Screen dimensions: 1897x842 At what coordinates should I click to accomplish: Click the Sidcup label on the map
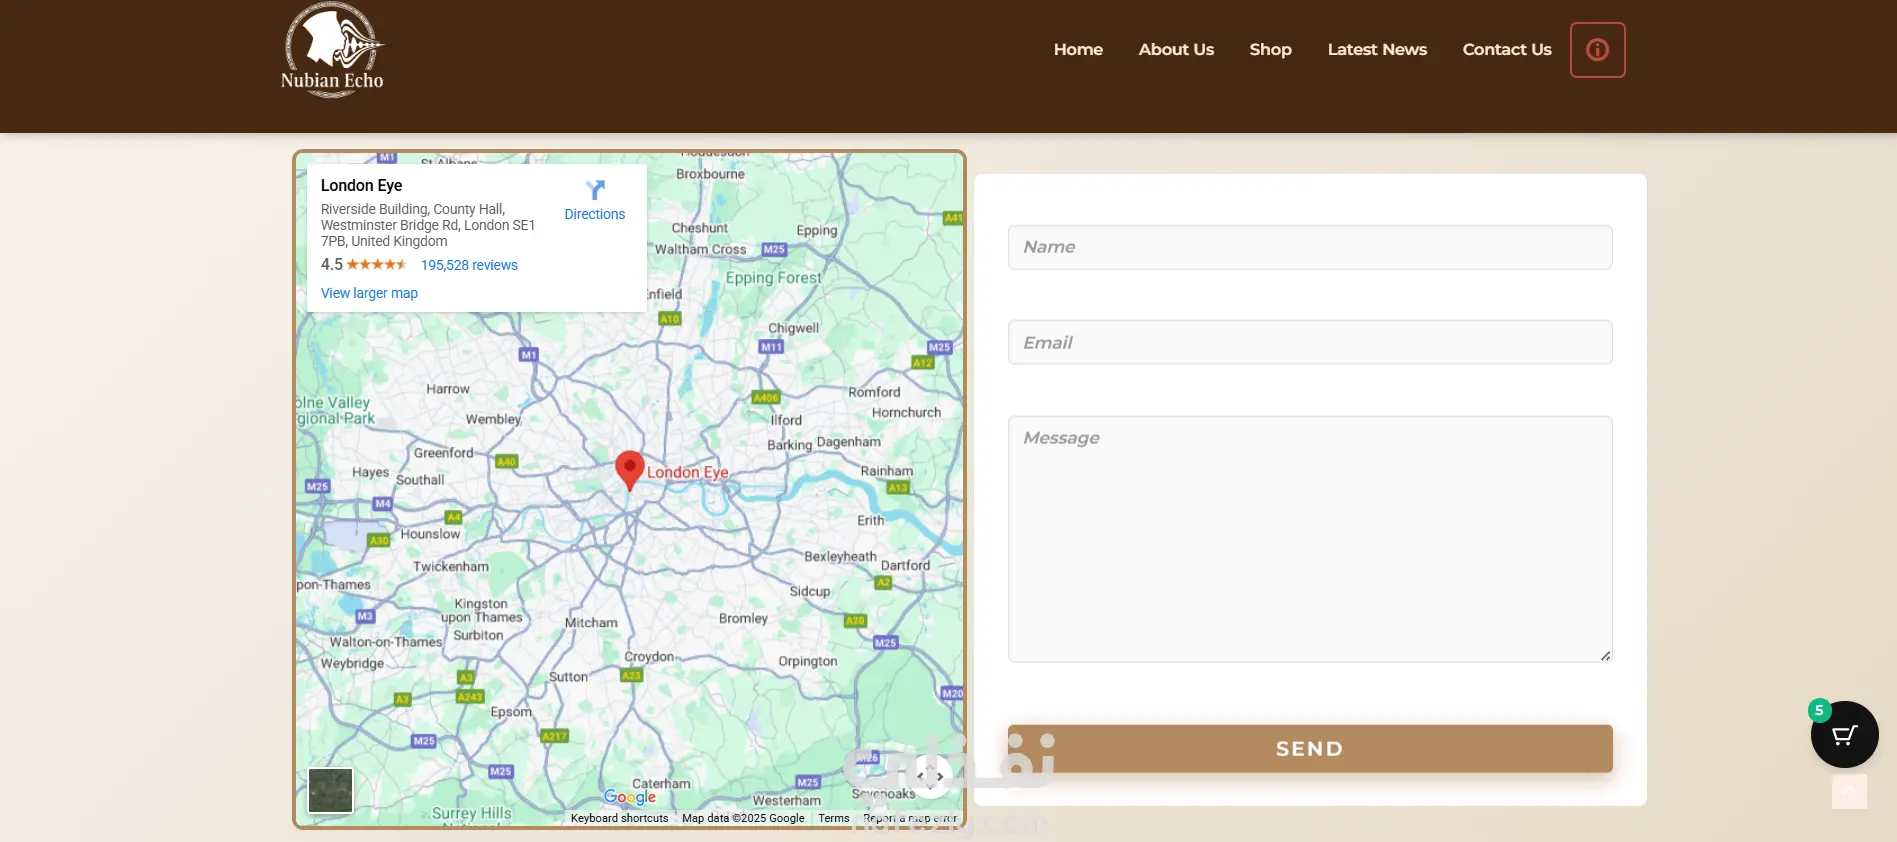tap(810, 591)
